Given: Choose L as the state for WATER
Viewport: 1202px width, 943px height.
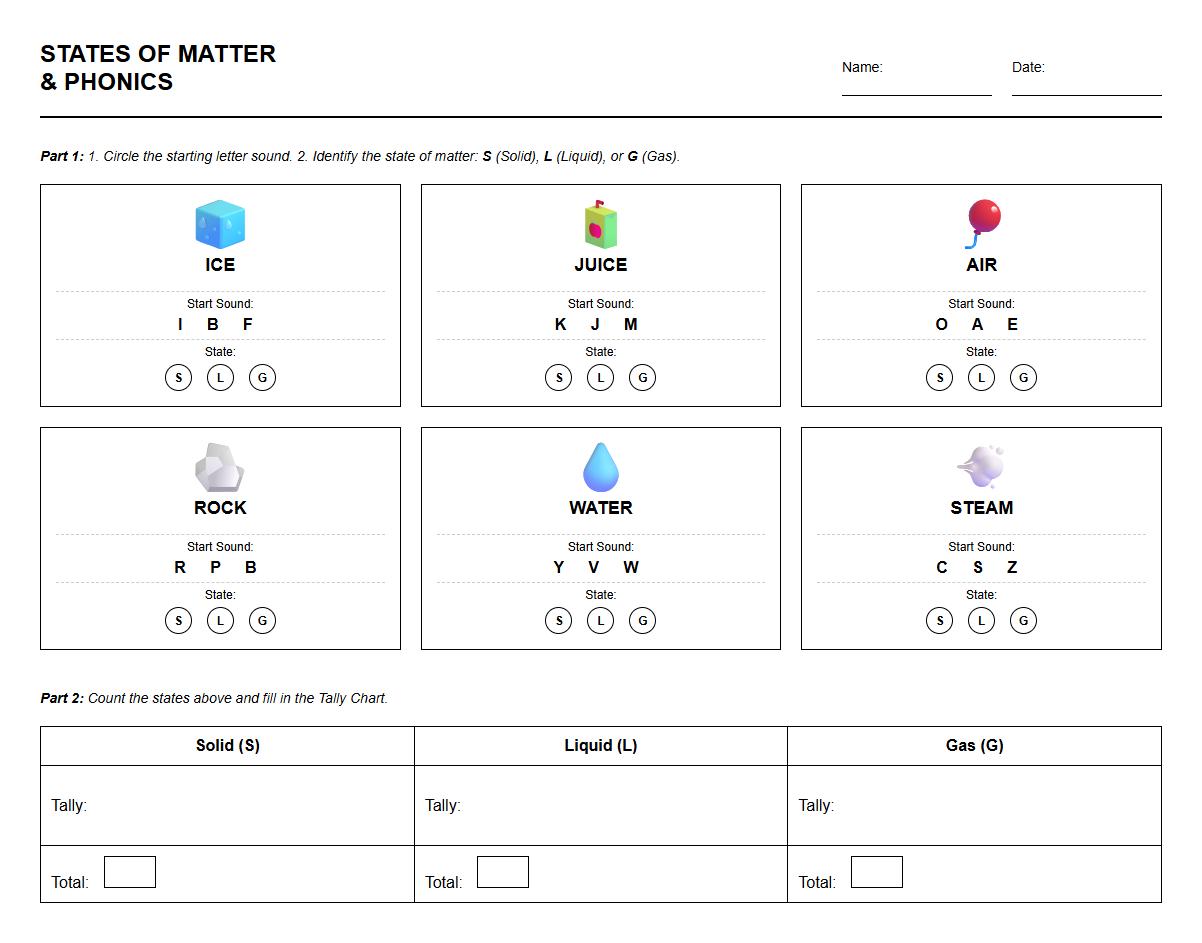Looking at the screenshot, I should 600,620.
